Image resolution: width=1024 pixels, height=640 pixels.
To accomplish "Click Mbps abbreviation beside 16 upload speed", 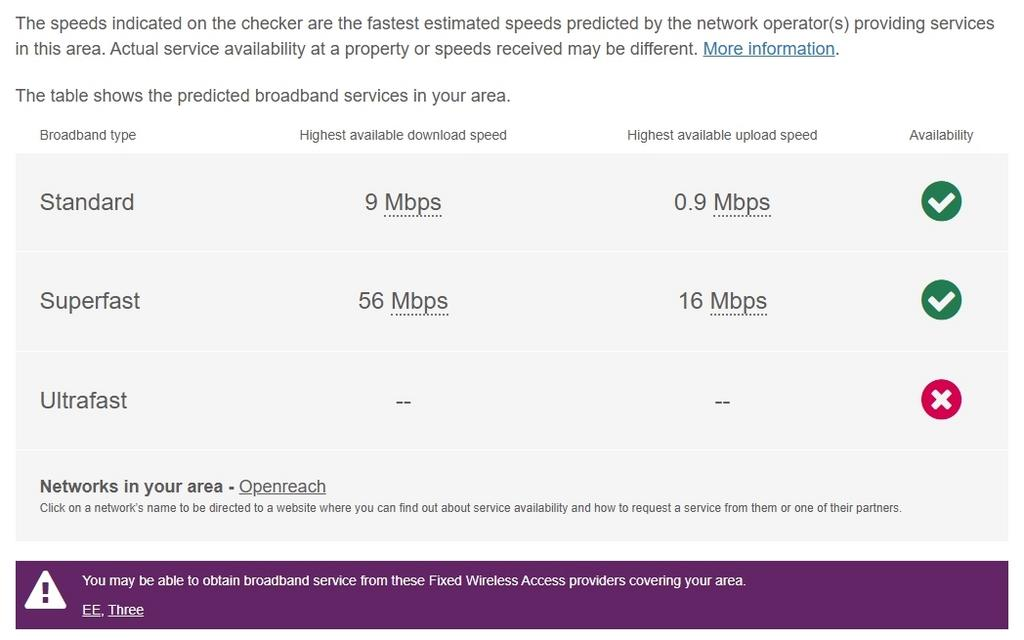I will pyautogui.click(x=738, y=301).
